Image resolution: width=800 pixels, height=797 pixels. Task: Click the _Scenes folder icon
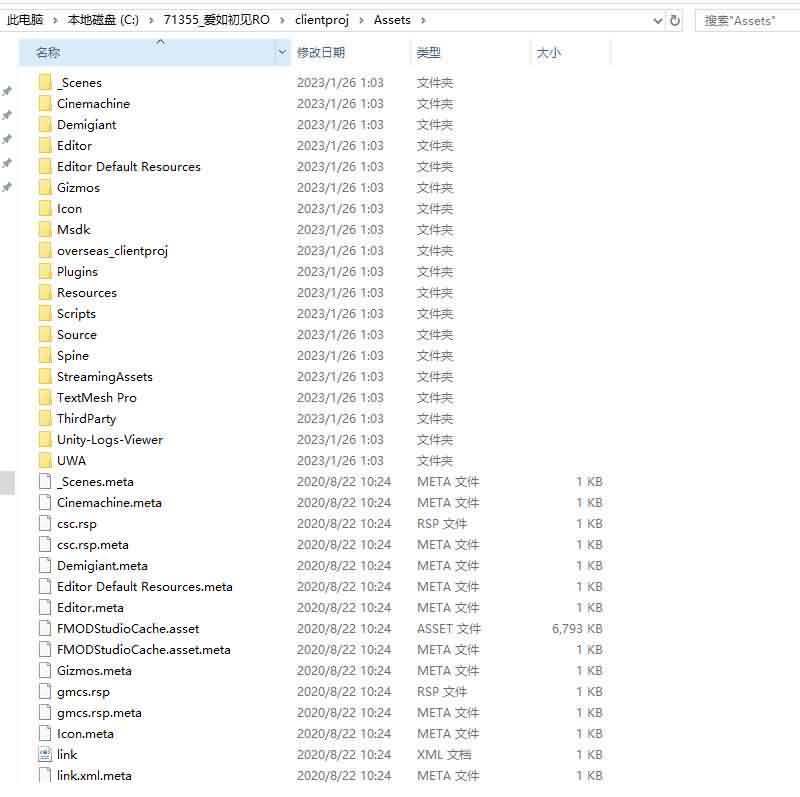44,83
